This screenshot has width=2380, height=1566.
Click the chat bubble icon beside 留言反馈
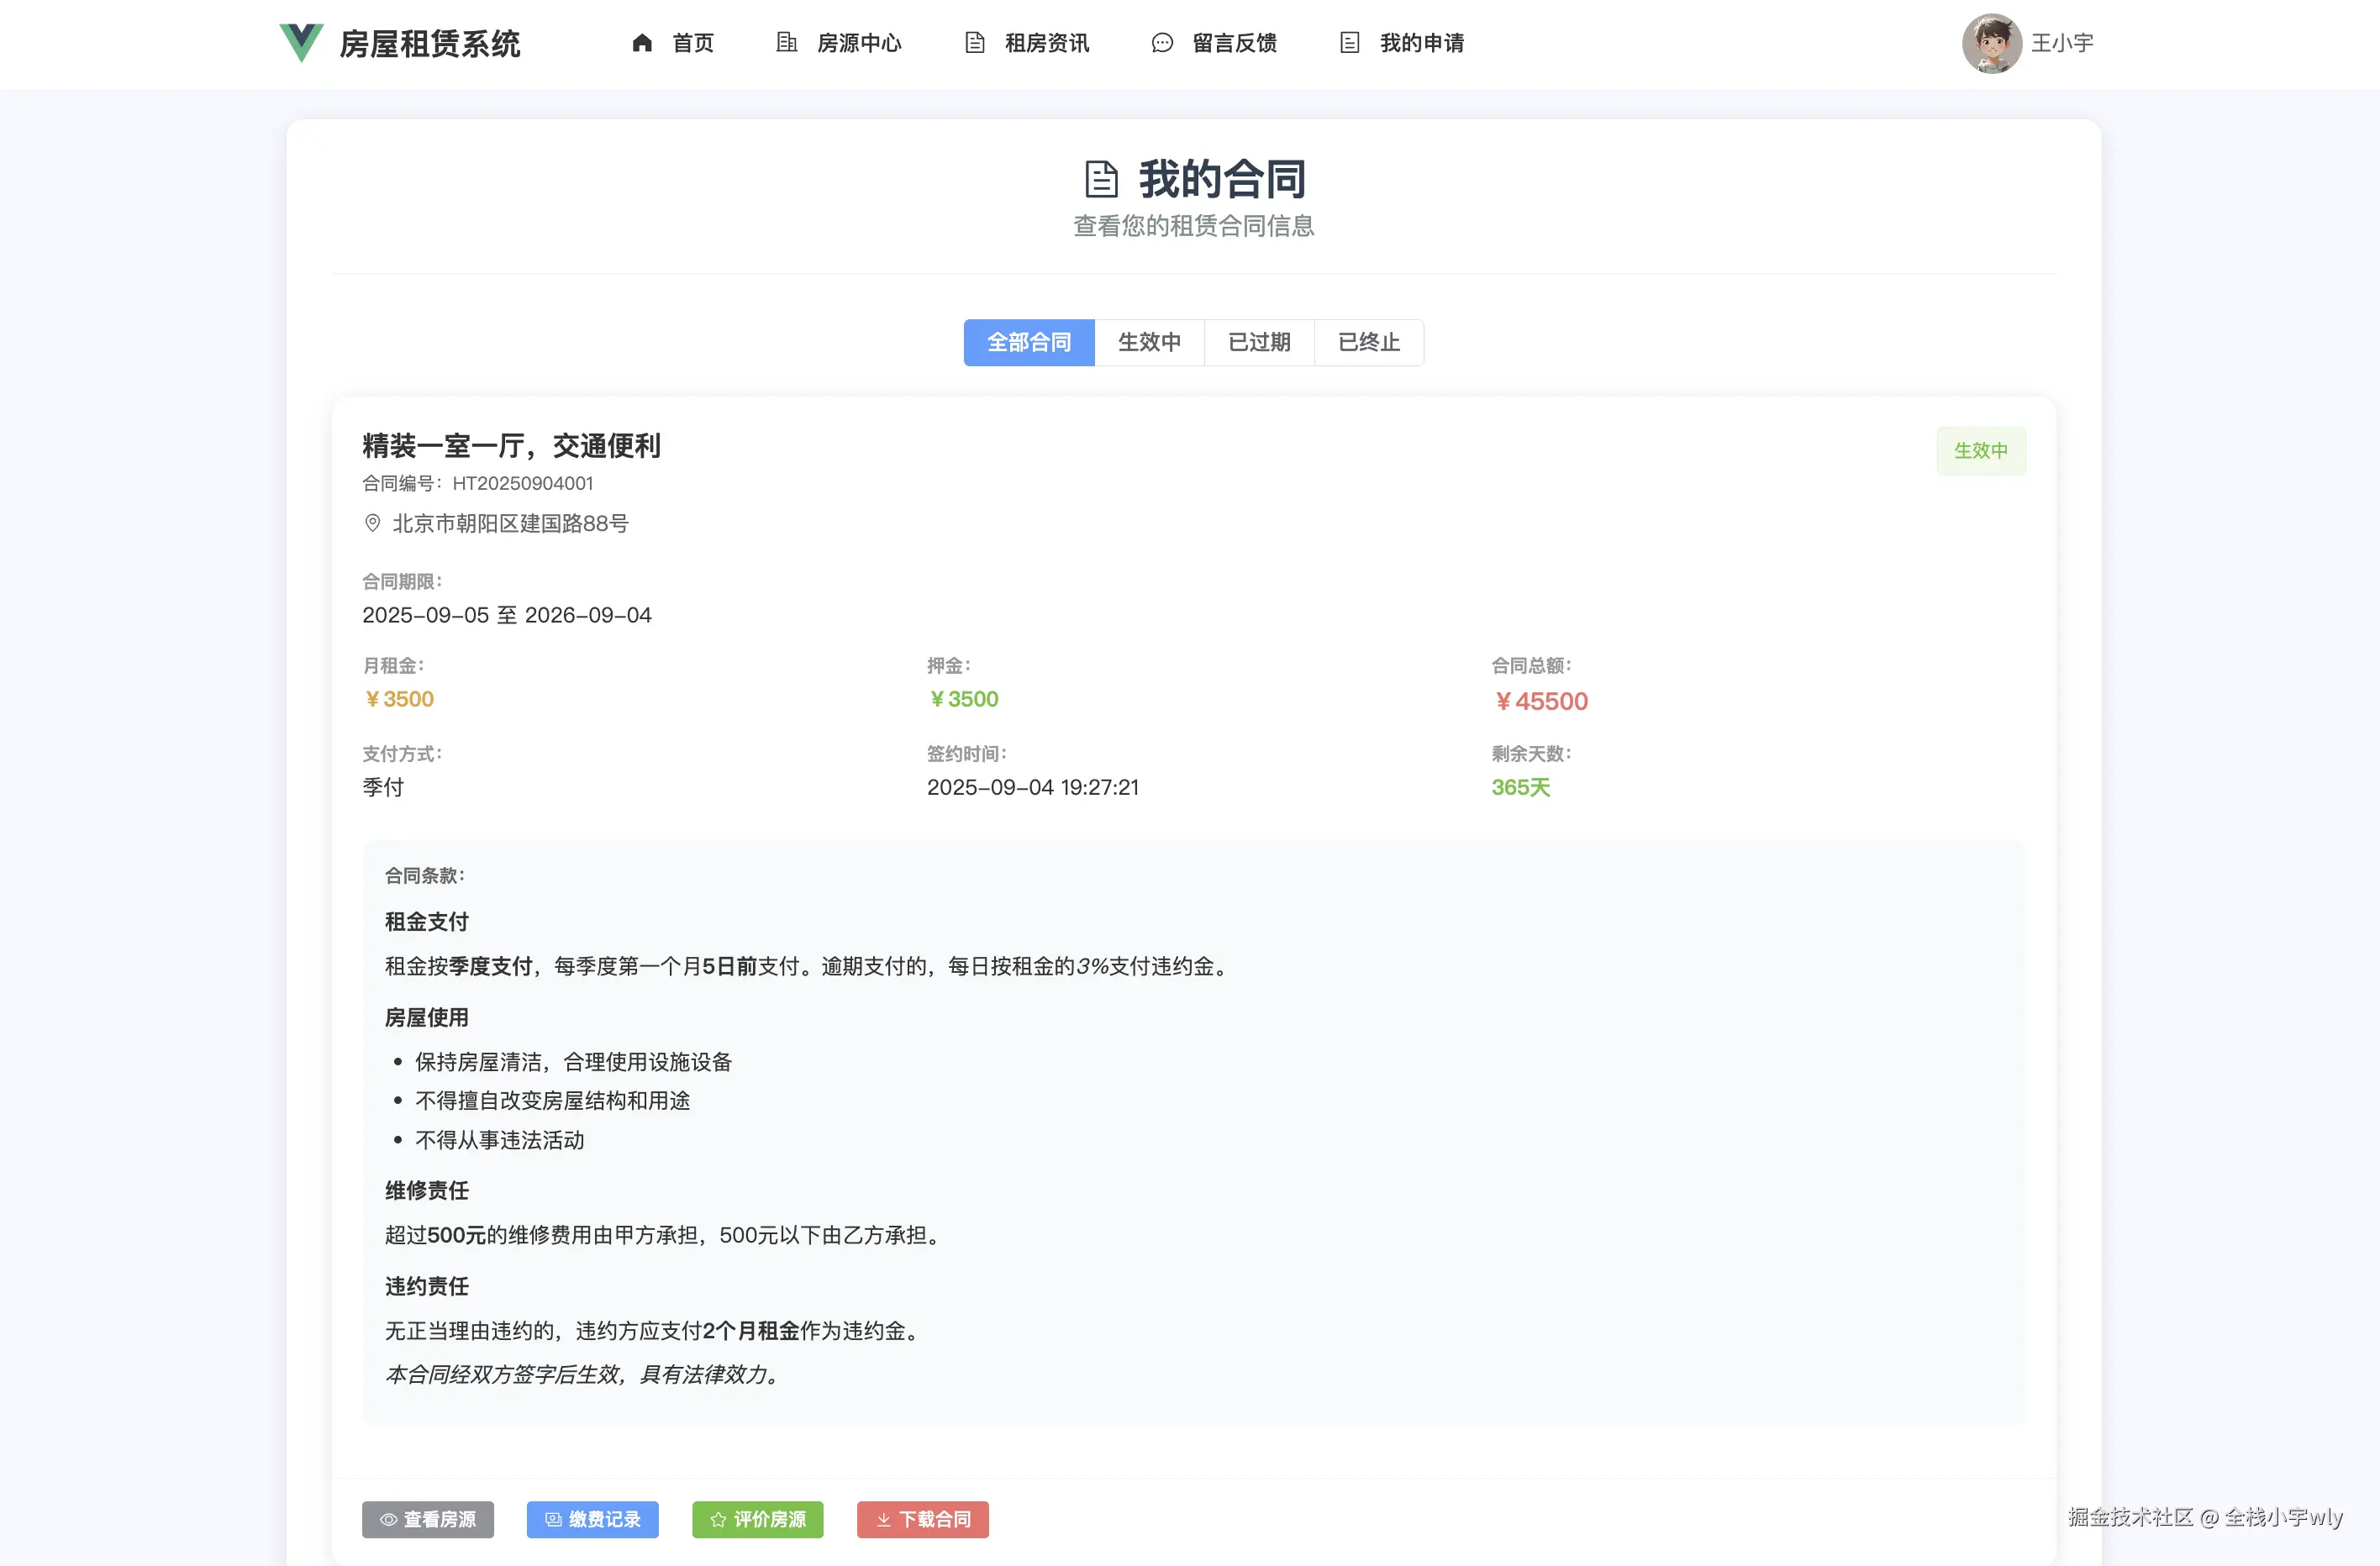[x=1162, y=43]
